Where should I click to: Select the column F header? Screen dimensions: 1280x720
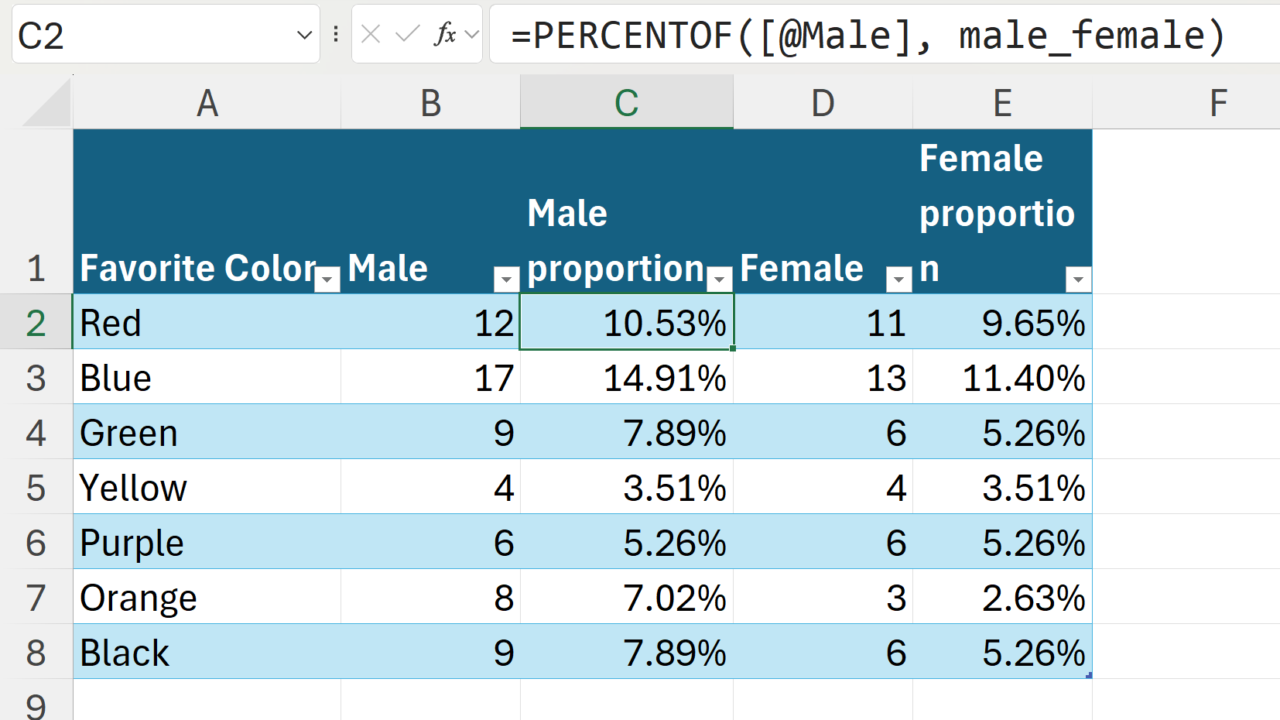click(1217, 103)
